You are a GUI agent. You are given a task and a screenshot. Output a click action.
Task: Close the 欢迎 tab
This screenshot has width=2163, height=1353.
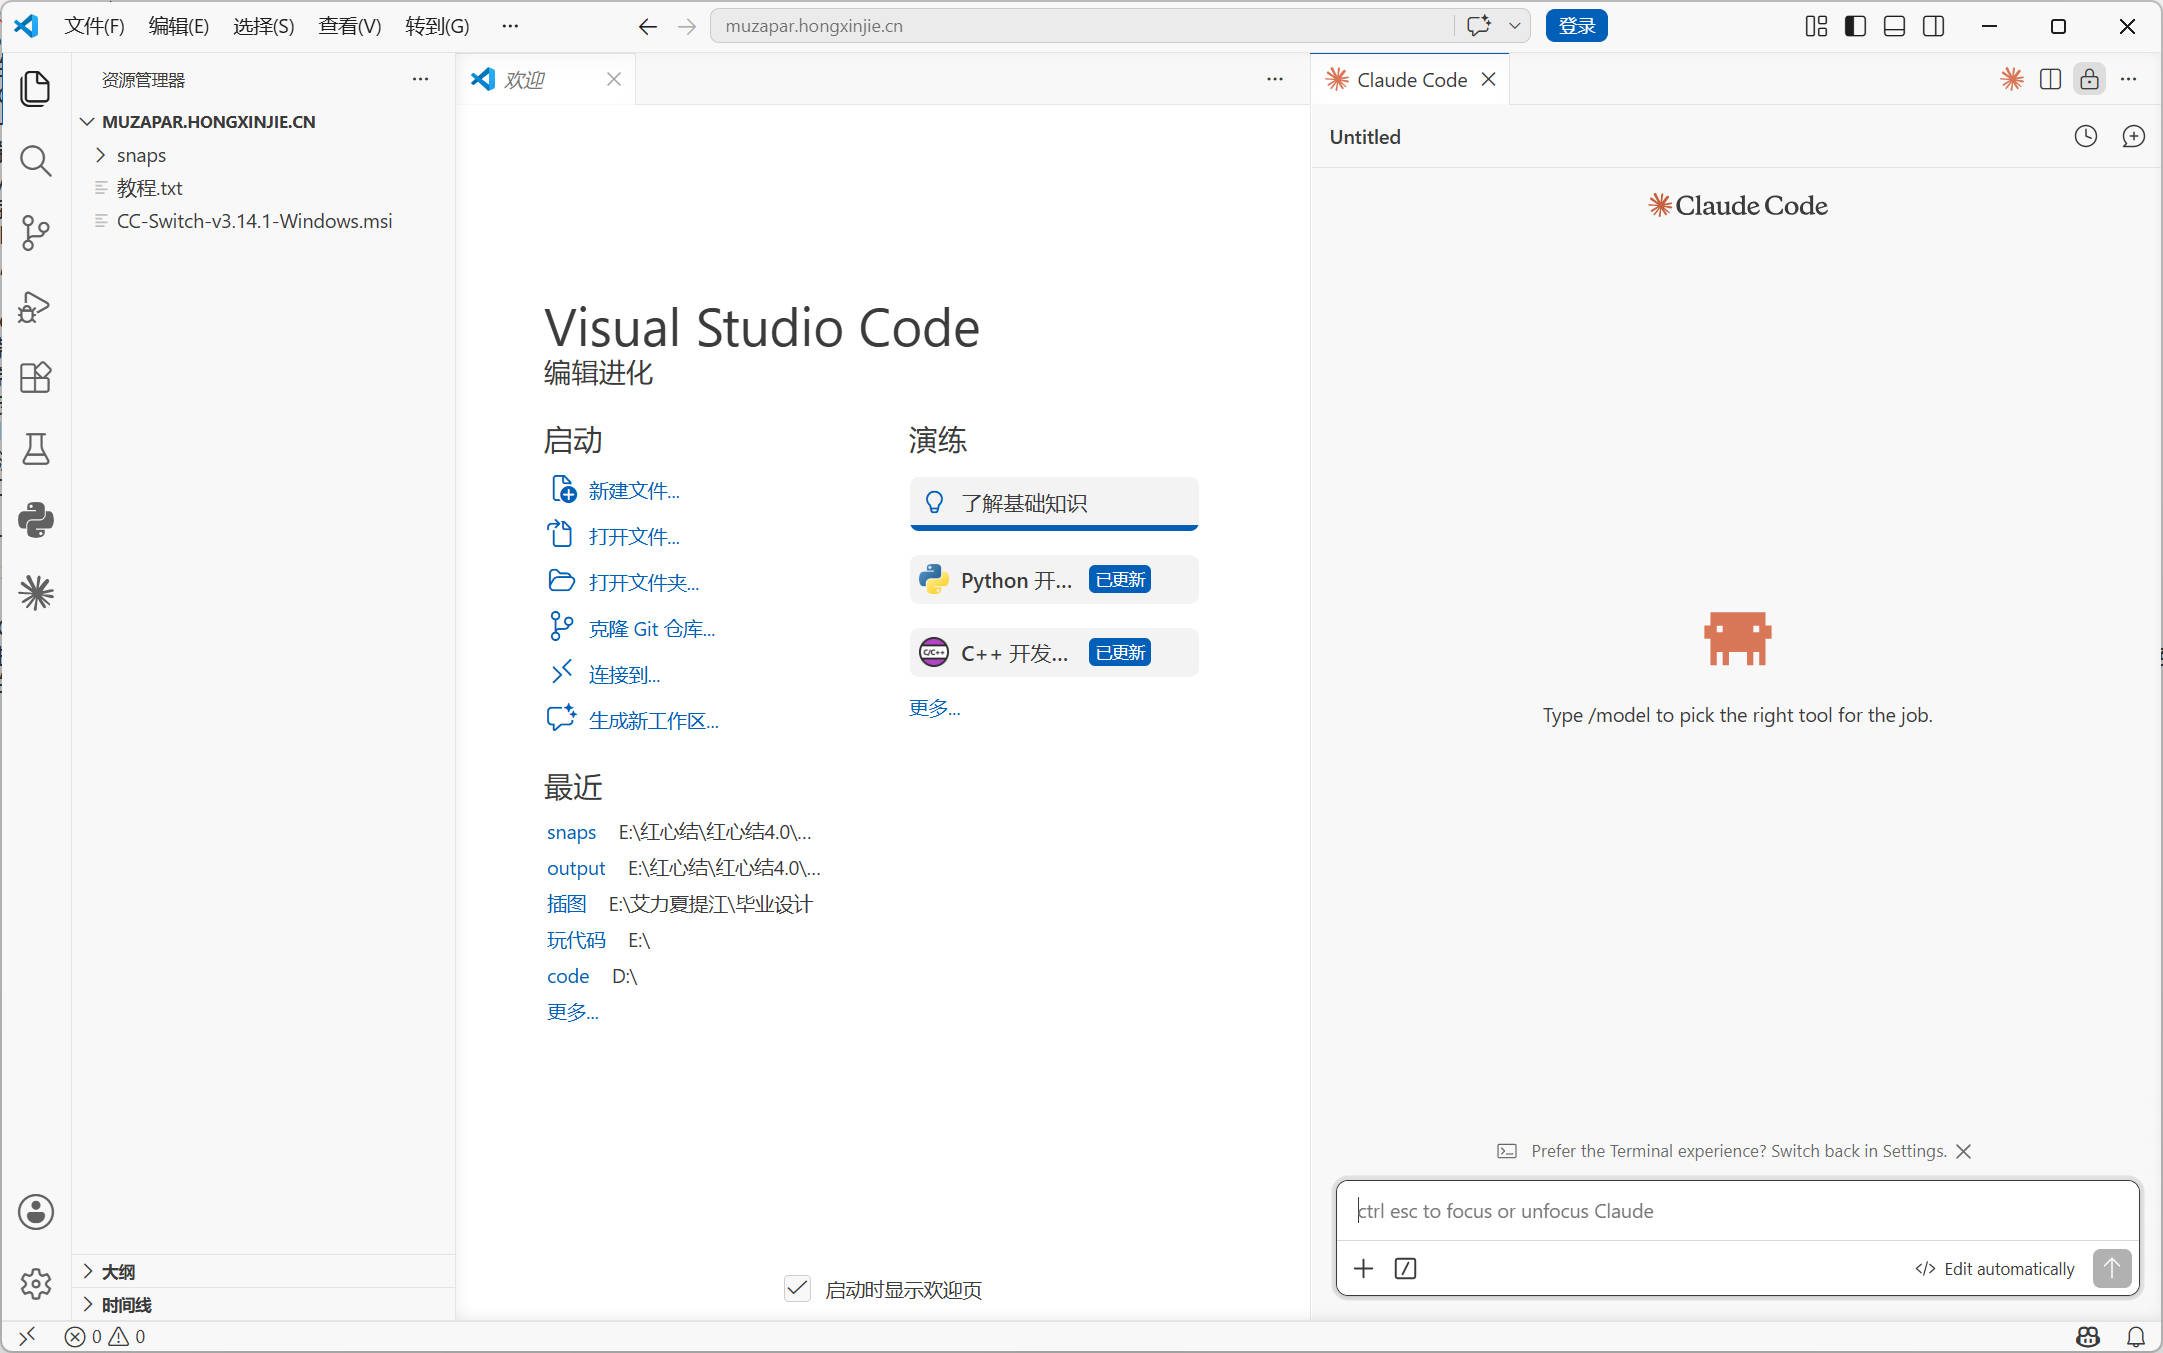click(613, 79)
